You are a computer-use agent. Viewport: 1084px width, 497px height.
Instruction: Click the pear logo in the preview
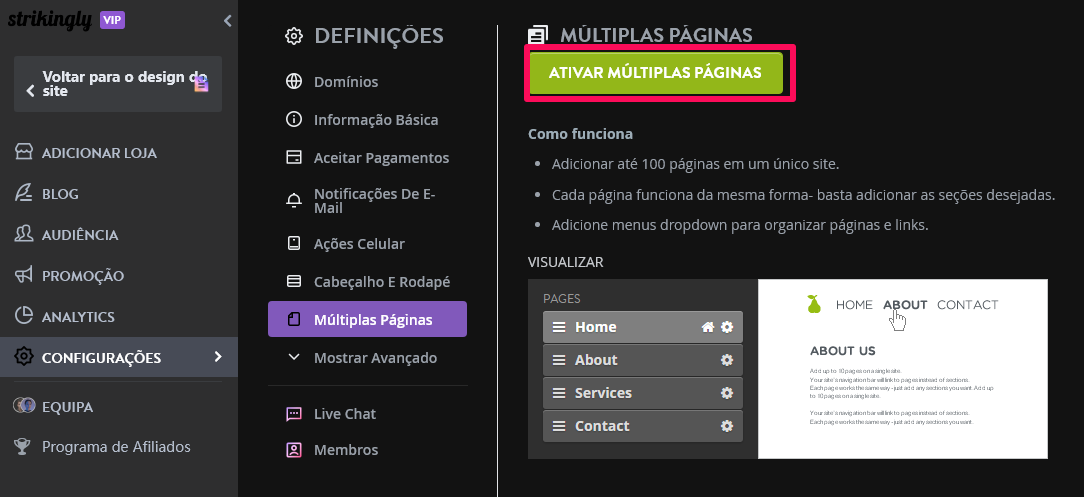pyautogui.click(x=814, y=303)
